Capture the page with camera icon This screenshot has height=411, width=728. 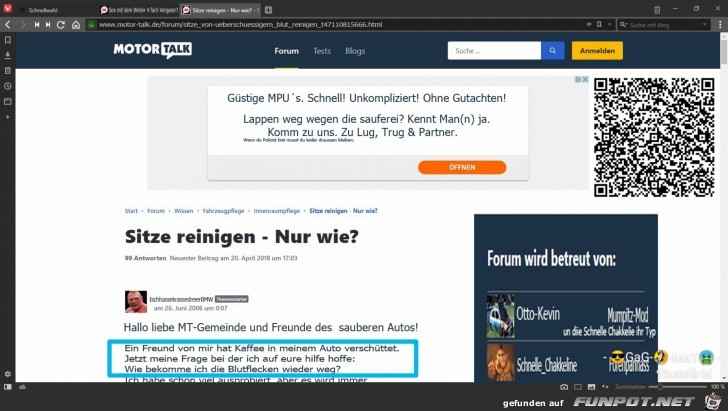click(564, 386)
